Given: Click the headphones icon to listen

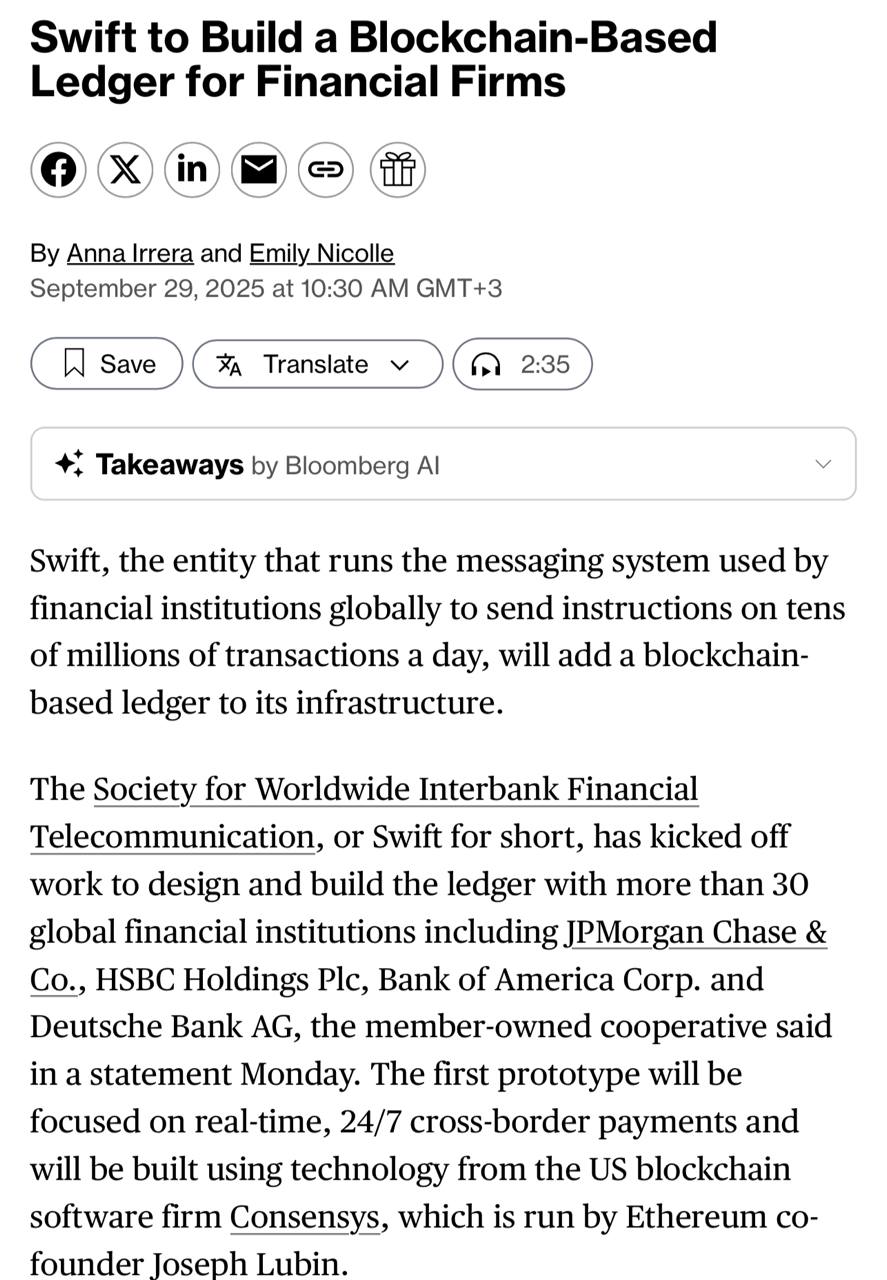Looking at the screenshot, I should 486,365.
